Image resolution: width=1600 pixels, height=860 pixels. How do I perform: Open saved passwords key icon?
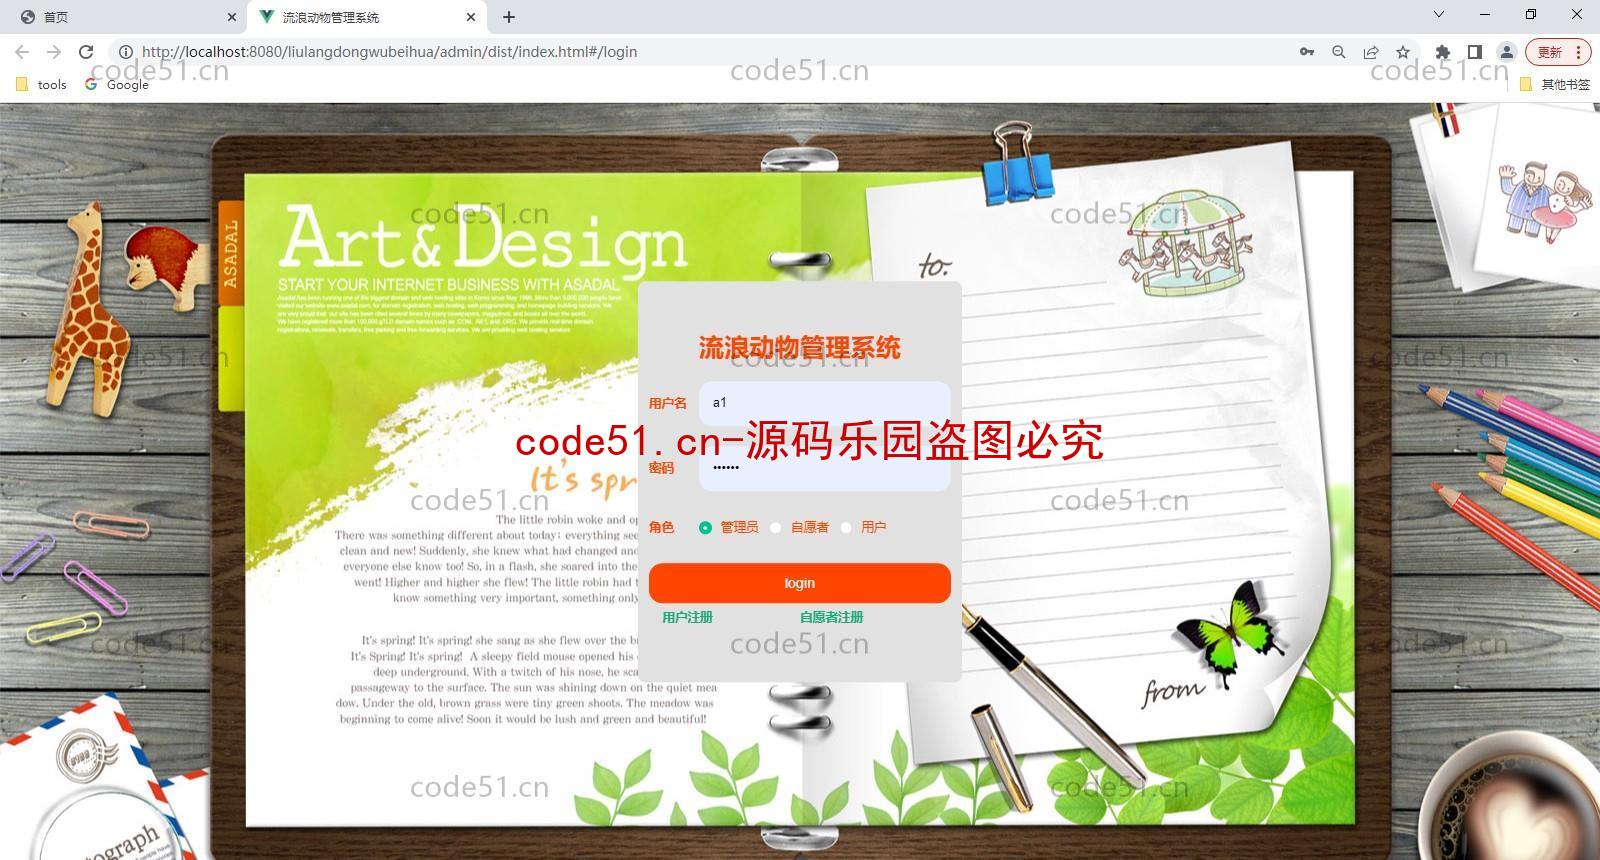(1307, 52)
